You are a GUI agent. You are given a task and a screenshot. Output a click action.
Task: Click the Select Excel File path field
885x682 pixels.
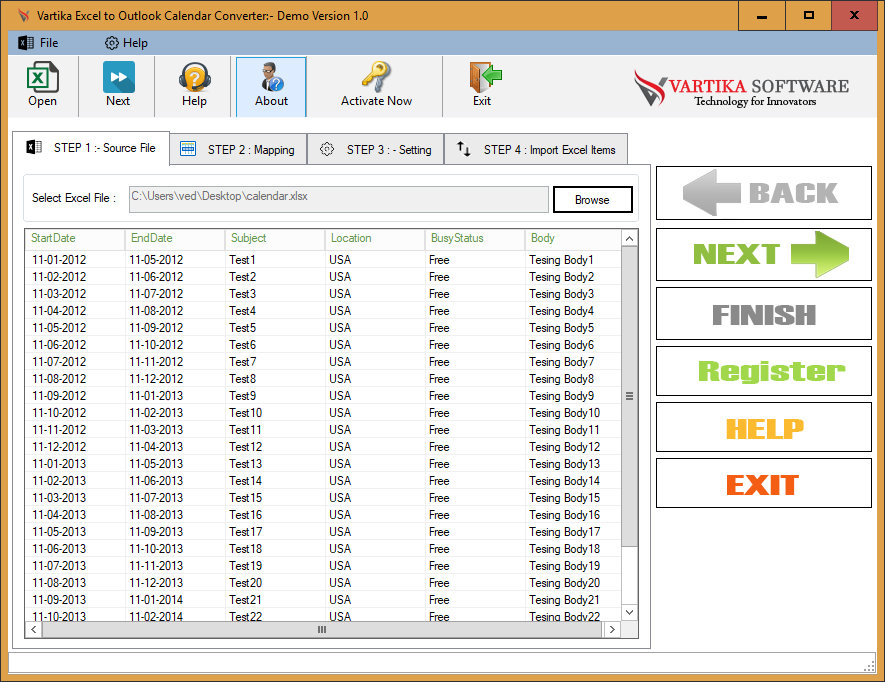point(339,199)
